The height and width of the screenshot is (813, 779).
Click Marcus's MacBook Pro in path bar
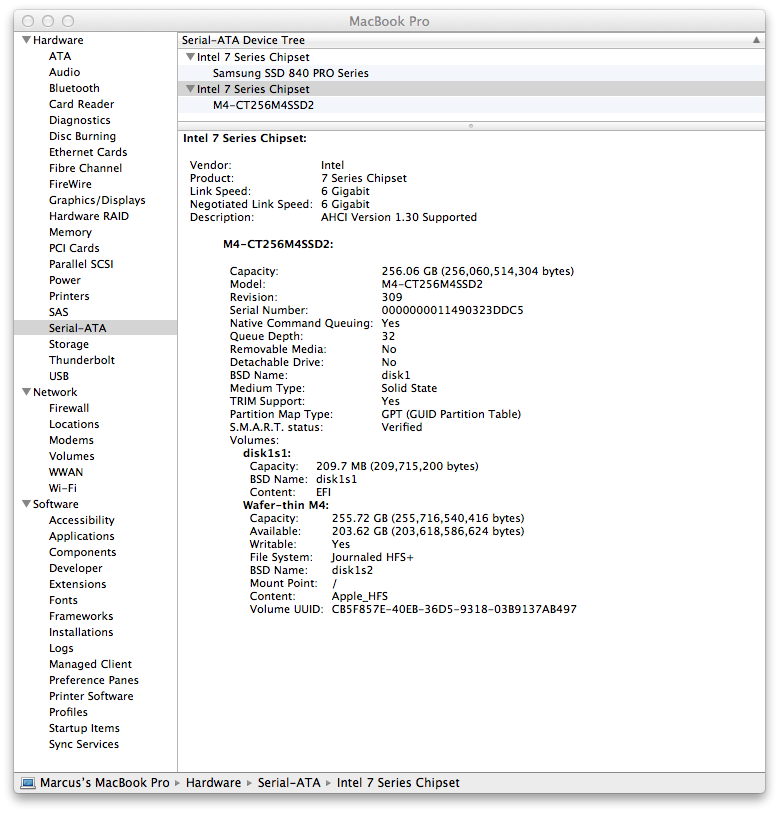click(105, 782)
